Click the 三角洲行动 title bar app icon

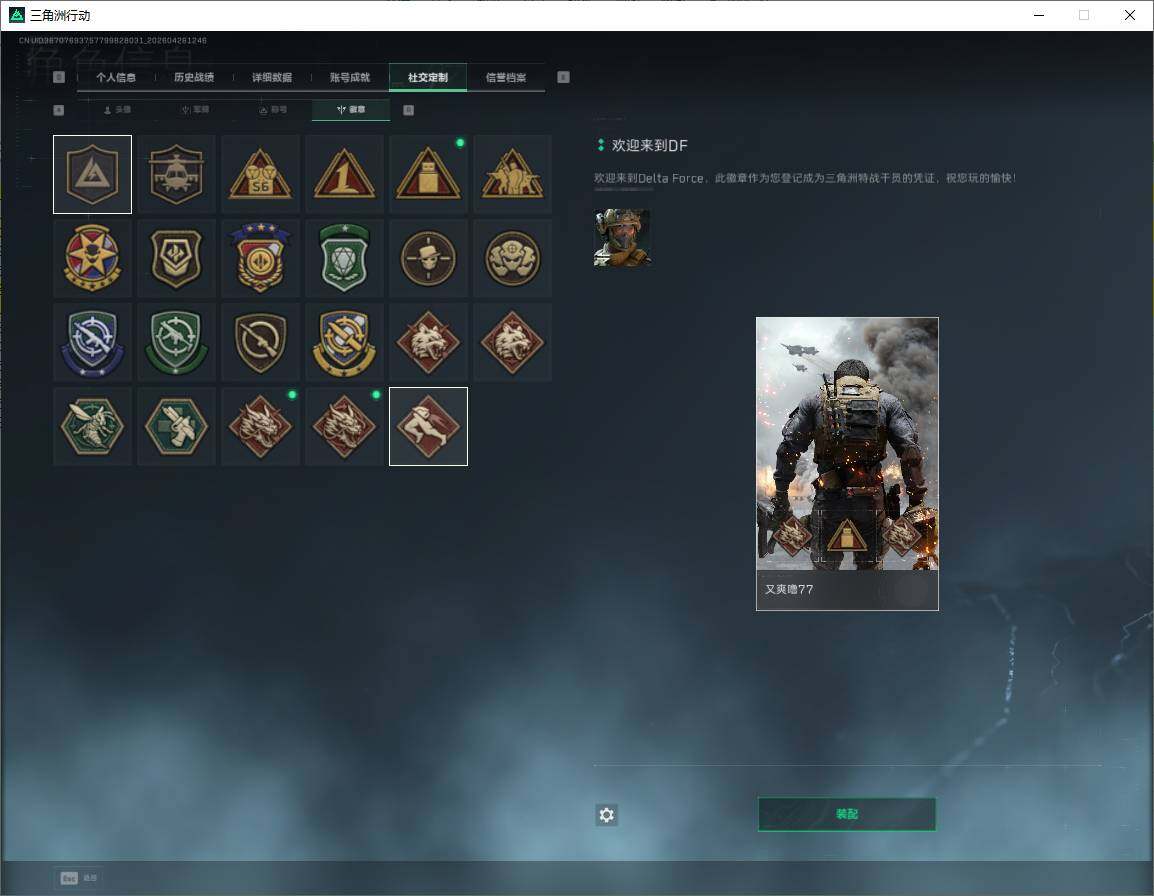coord(16,15)
